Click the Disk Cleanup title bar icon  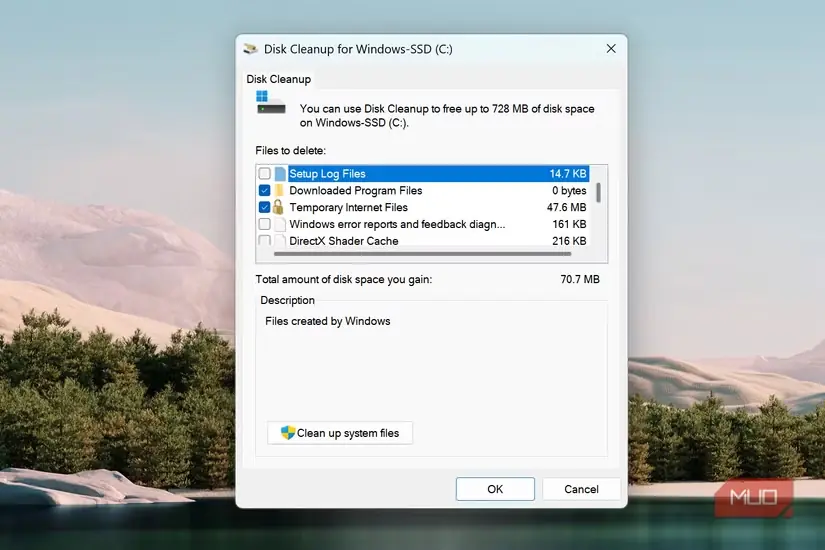[x=250, y=49]
